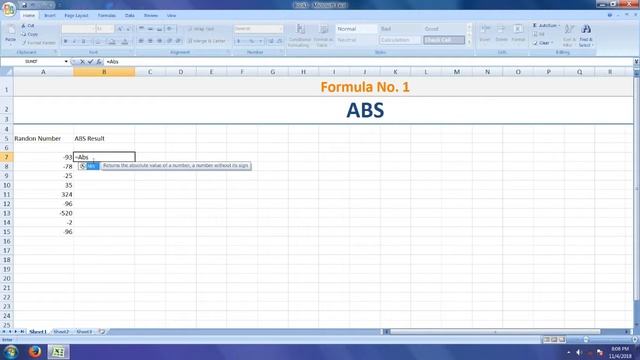640x360 pixels.
Task: Center text horizontally
Action: (150, 41)
